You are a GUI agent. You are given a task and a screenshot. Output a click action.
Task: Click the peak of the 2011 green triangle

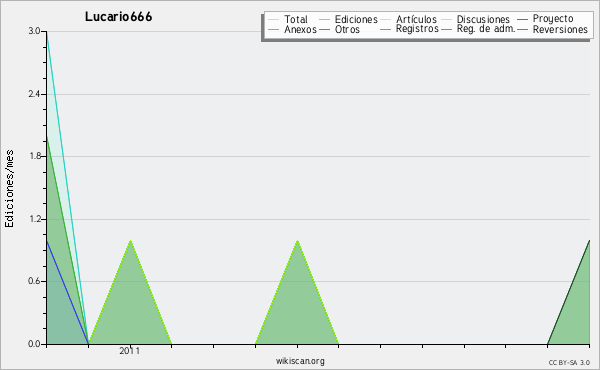tap(130, 240)
